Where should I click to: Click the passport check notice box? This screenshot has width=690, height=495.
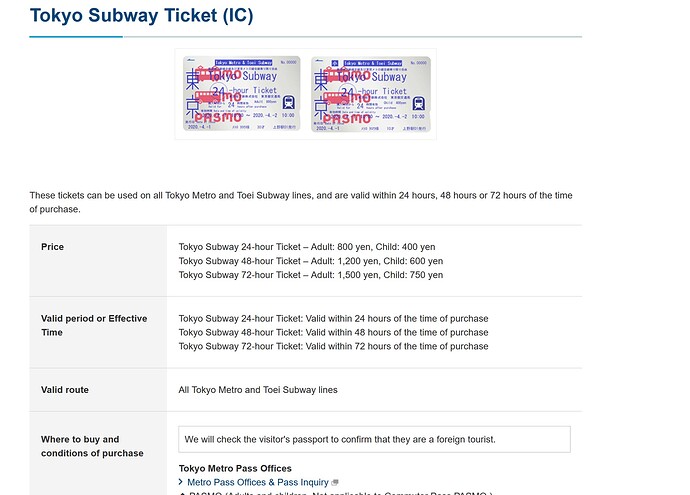coord(374,439)
